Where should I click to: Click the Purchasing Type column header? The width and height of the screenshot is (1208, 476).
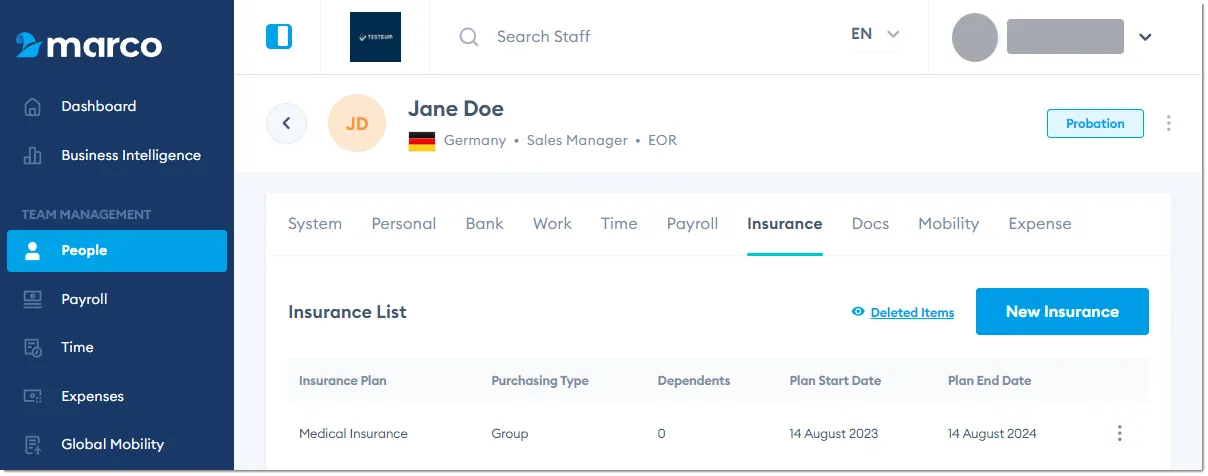(x=540, y=381)
